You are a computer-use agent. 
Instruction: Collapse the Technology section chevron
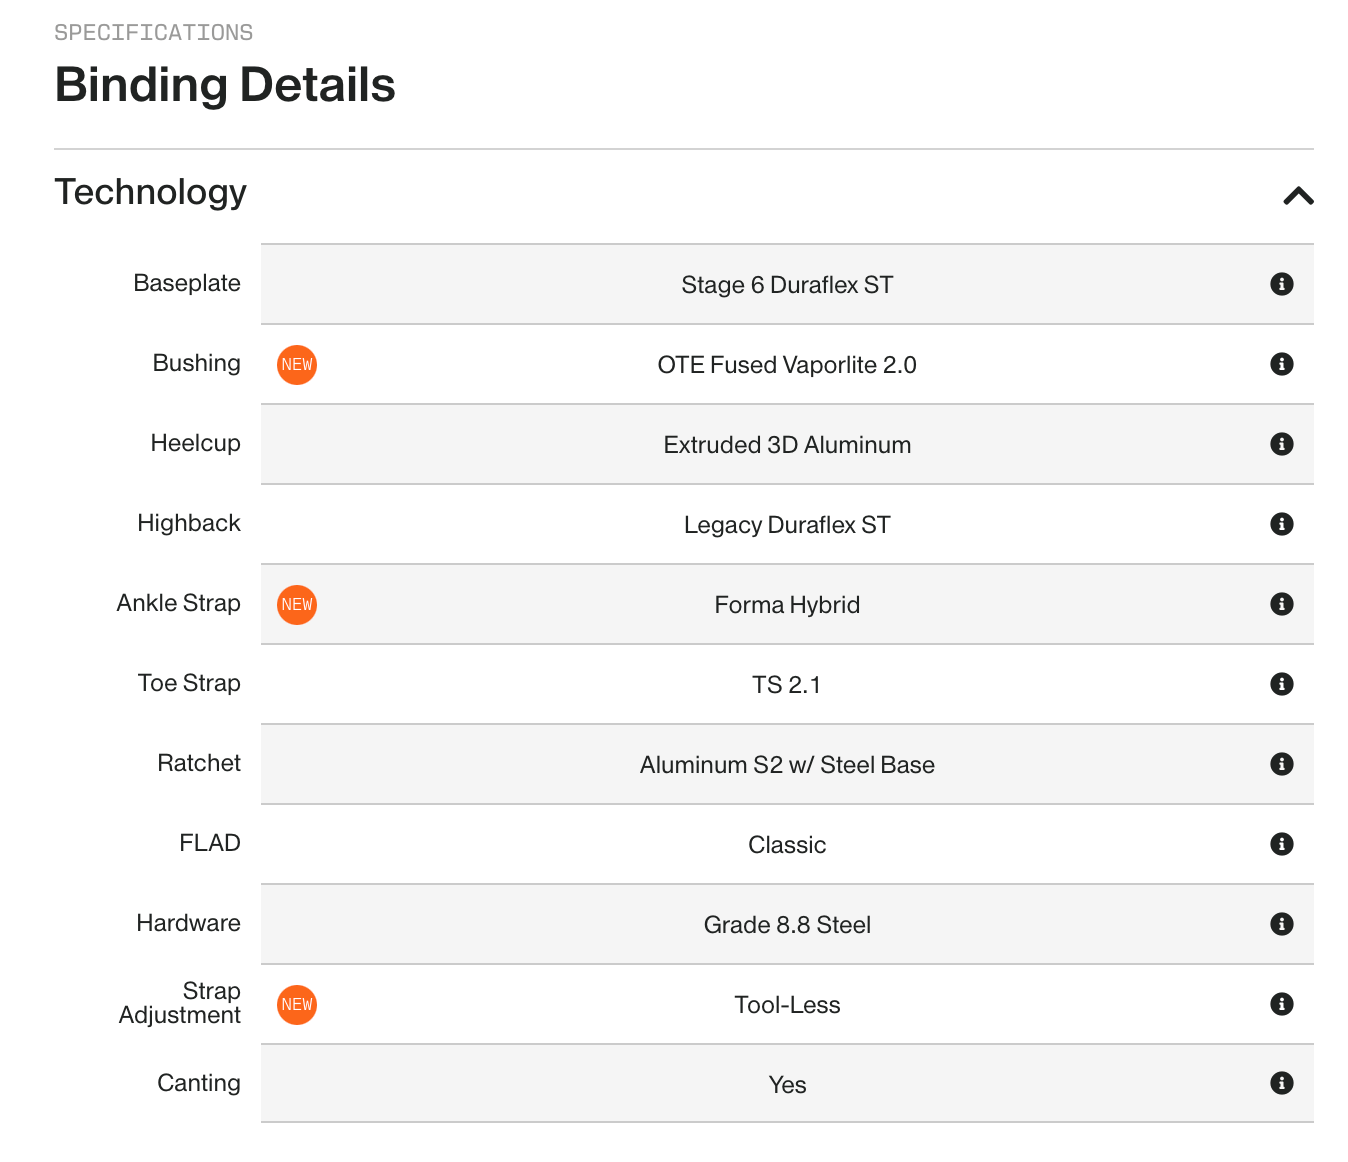(x=1297, y=196)
